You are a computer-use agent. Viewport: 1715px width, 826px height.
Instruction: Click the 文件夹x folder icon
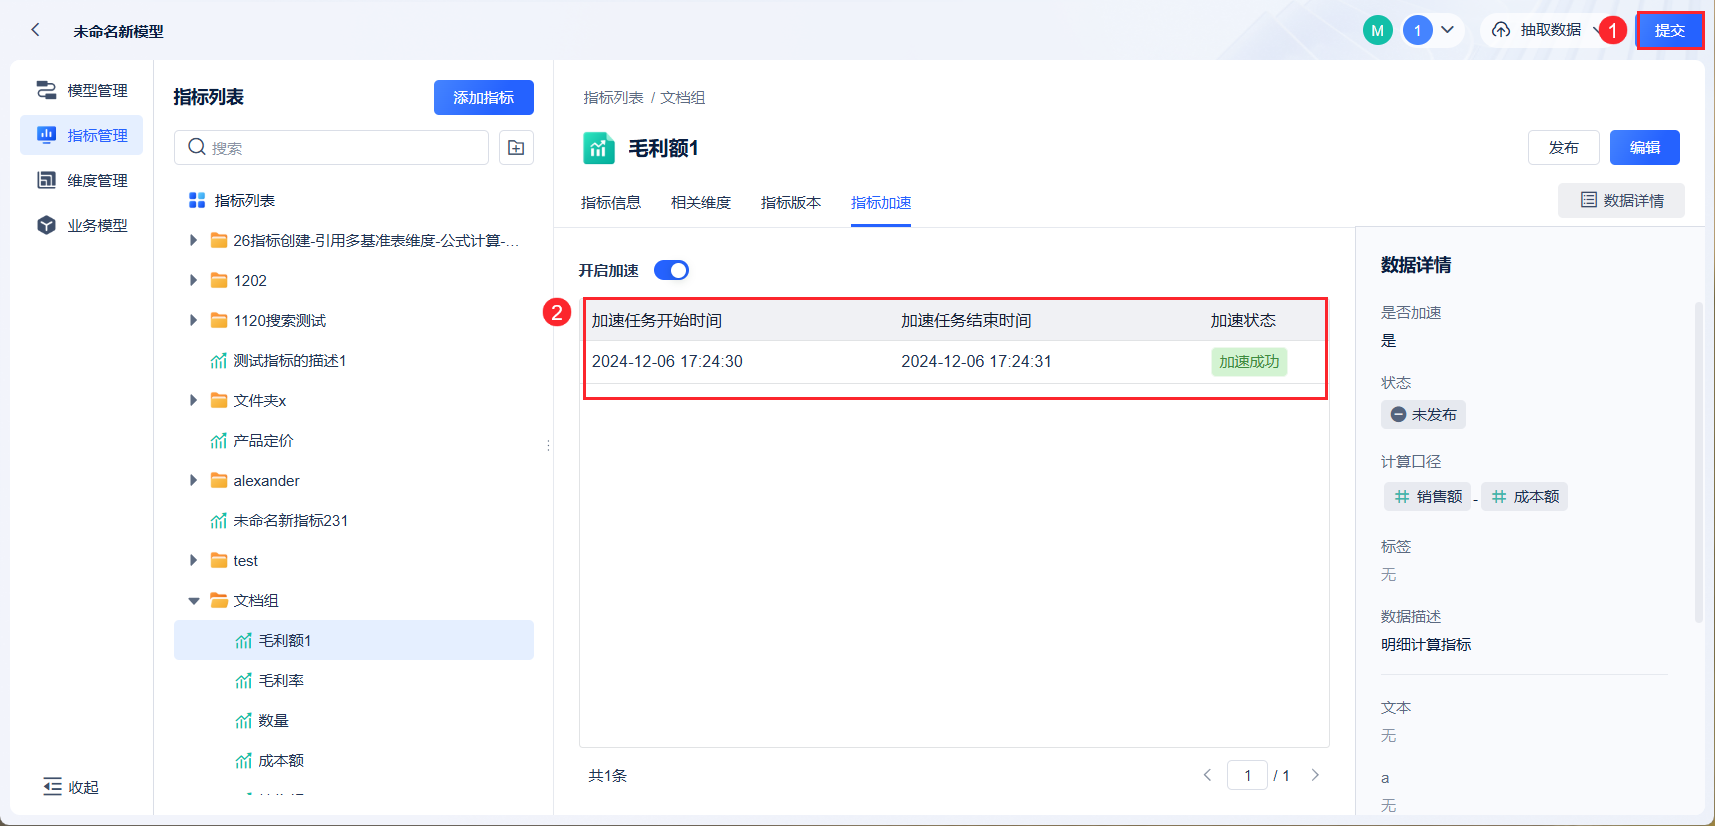click(x=219, y=400)
